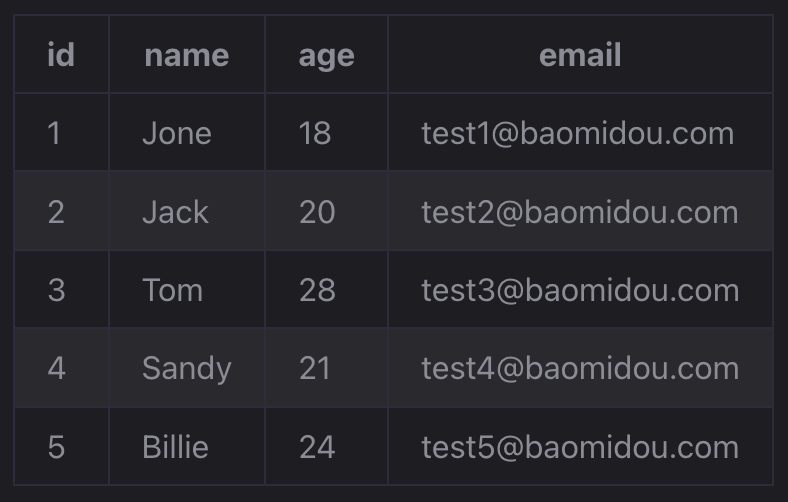Screen dimensions: 788x502
Task: Click the test2@baomidou.com email cell
Action: (x=580, y=211)
